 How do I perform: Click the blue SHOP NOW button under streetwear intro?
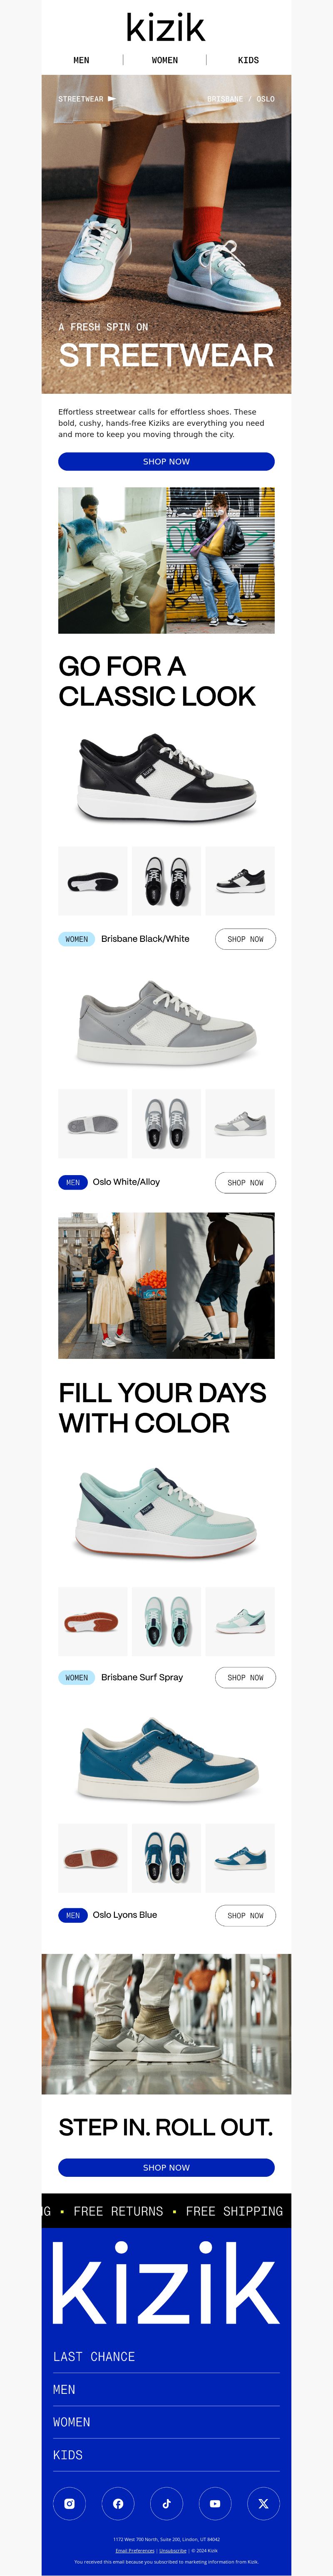pos(166,461)
